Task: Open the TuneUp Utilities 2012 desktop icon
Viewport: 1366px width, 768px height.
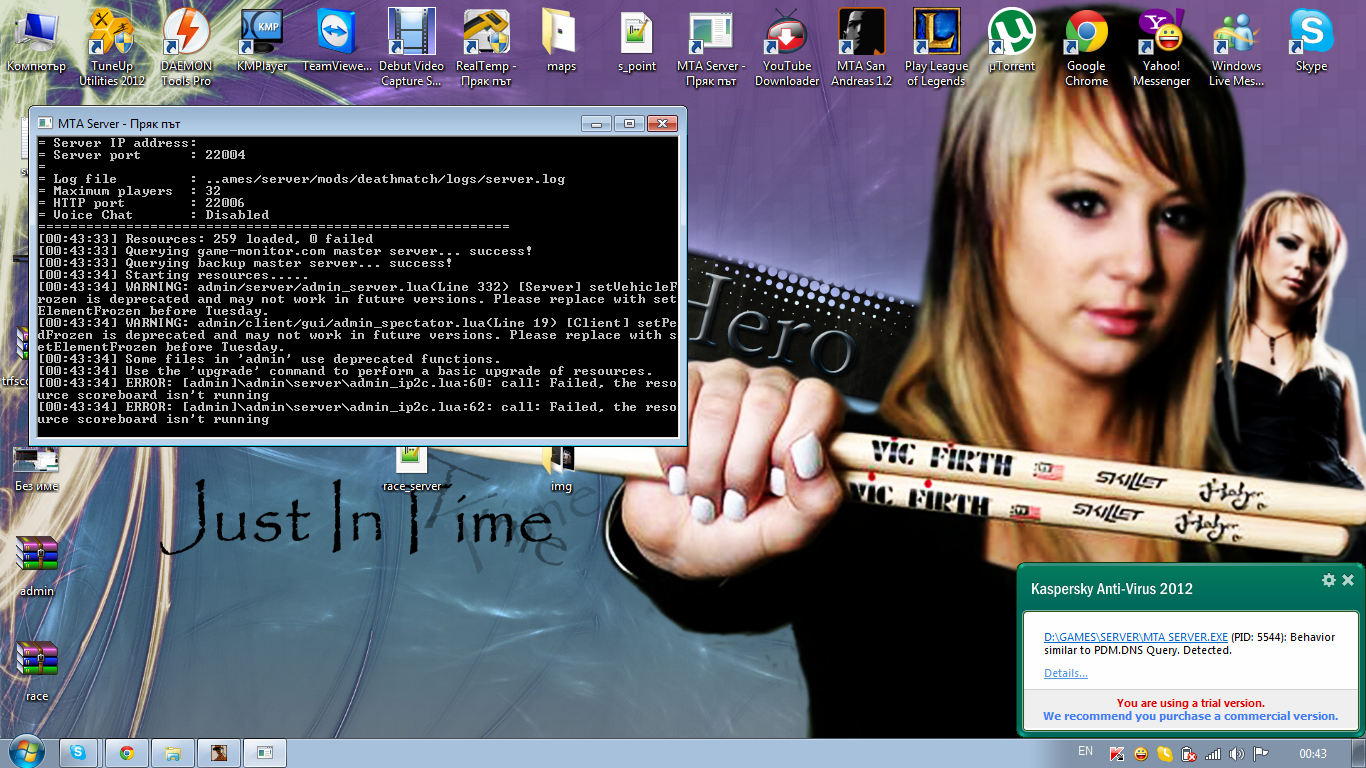Action: tap(112, 34)
